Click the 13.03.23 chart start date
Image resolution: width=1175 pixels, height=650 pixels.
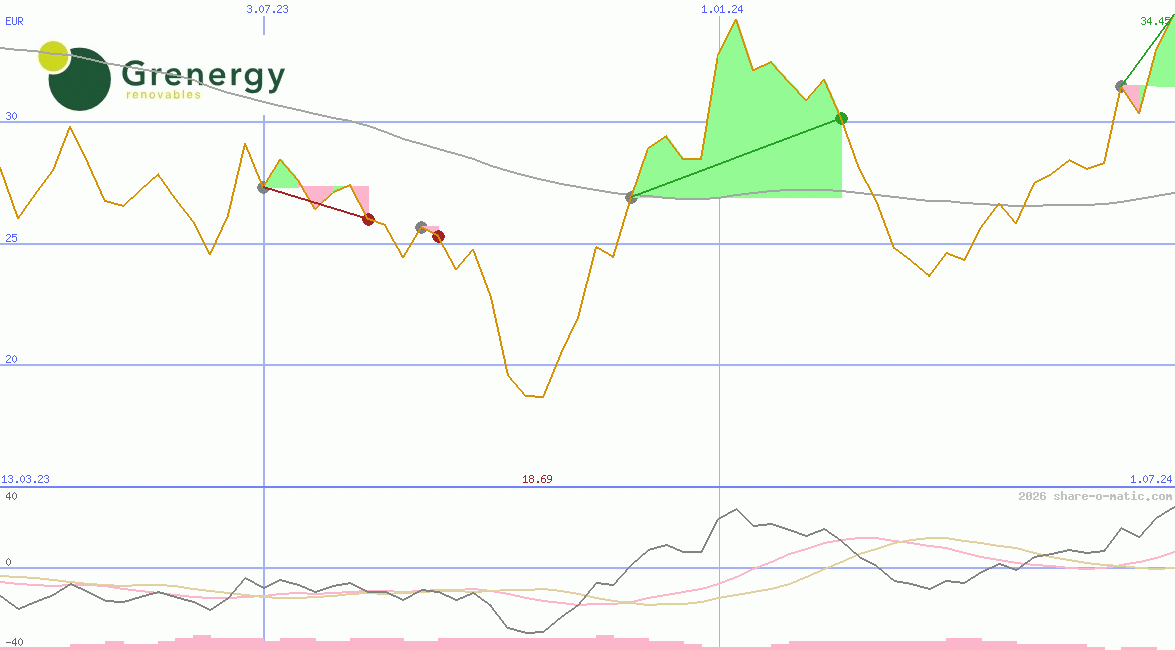pos(25,479)
